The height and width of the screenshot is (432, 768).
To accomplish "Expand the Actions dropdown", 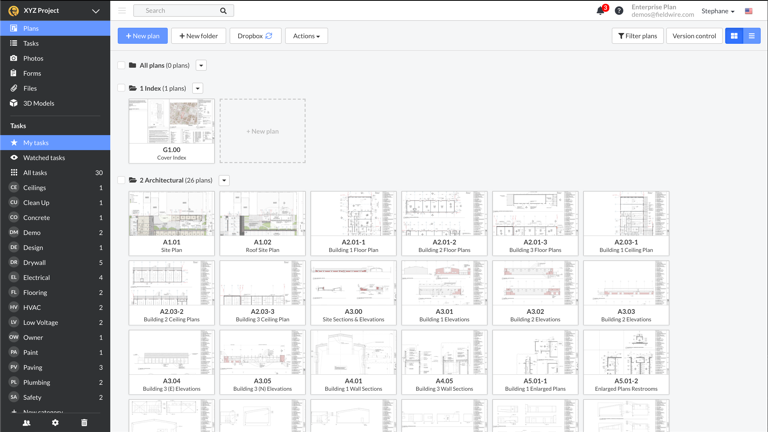I will (306, 36).
